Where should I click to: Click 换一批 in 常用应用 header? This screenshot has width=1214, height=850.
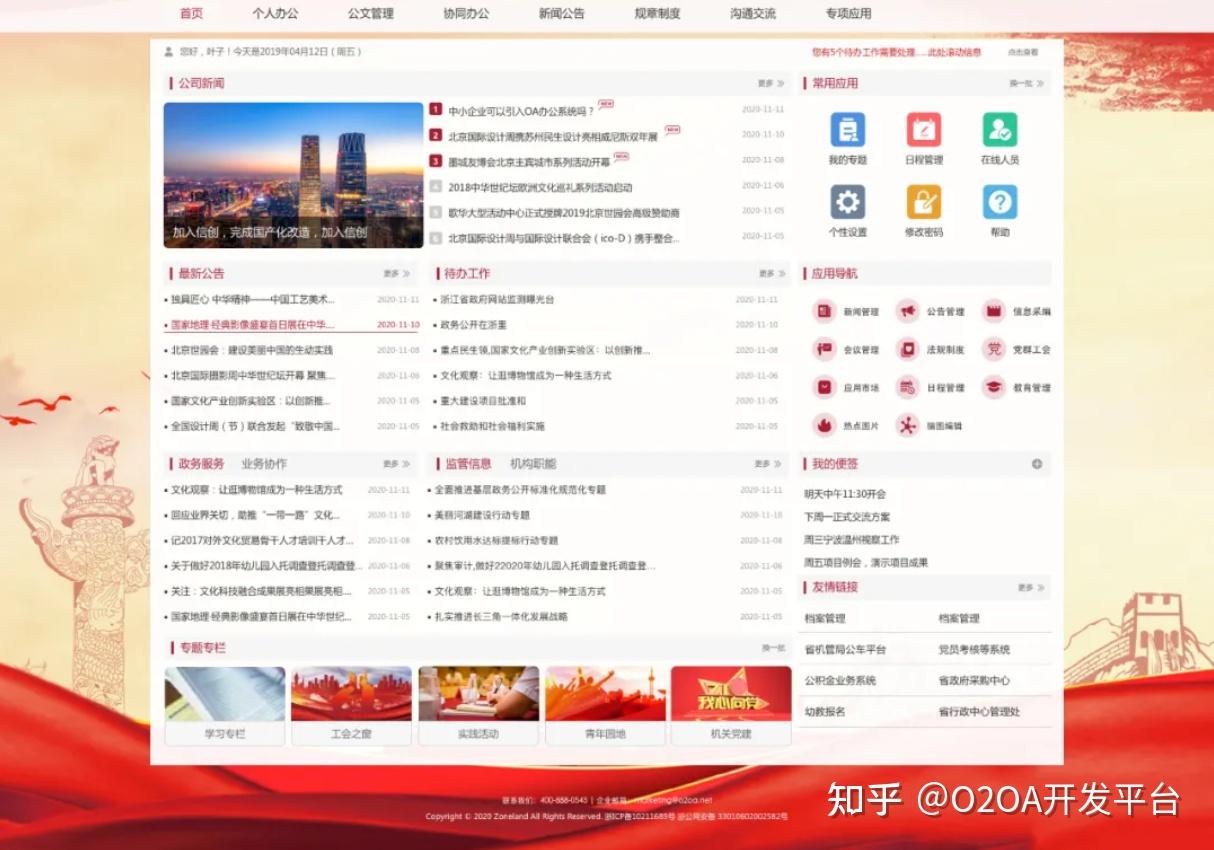tap(1027, 84)
